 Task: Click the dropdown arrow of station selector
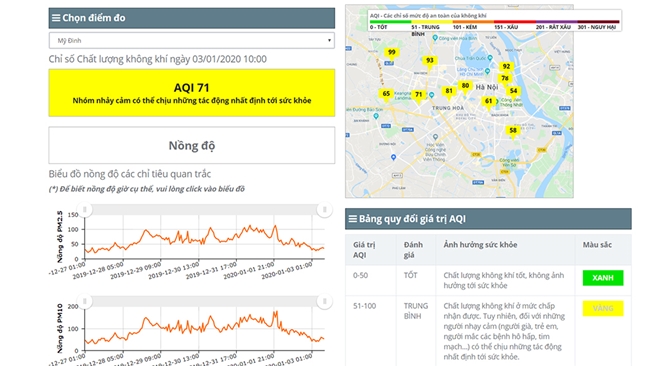329,41
